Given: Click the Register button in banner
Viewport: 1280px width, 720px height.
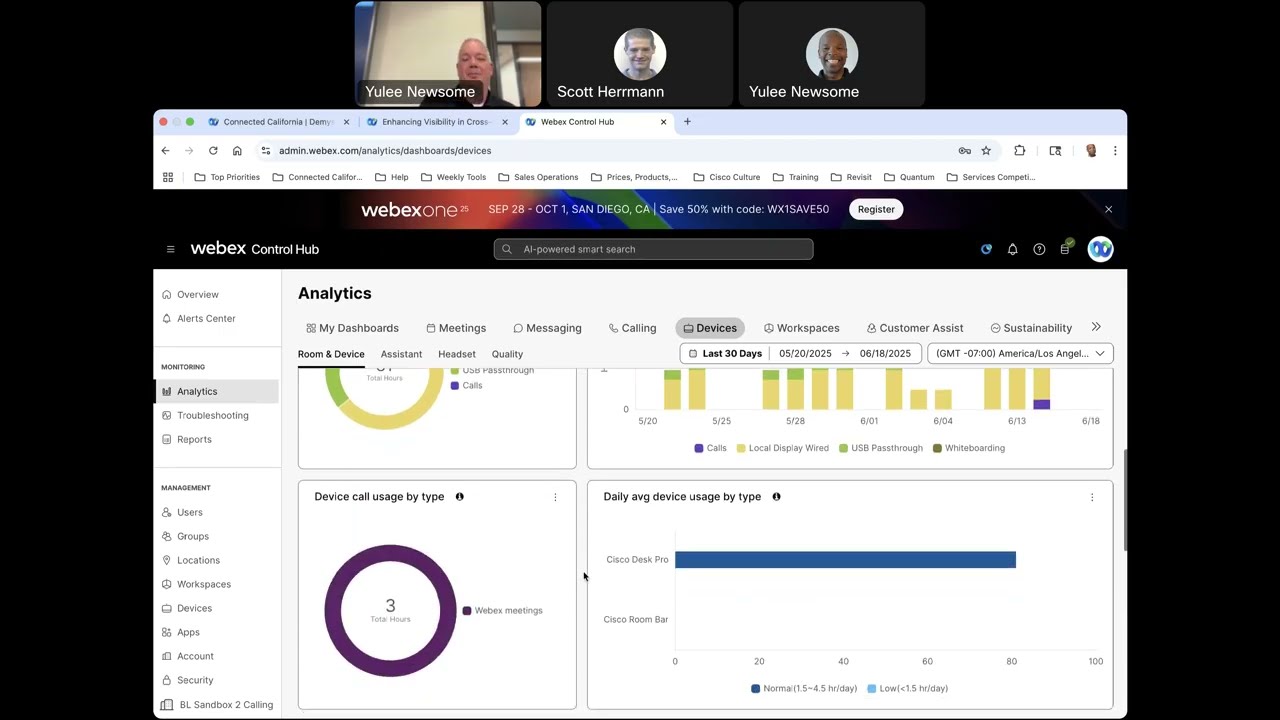Looking at the screenshot, I should (x=876, y=209).
